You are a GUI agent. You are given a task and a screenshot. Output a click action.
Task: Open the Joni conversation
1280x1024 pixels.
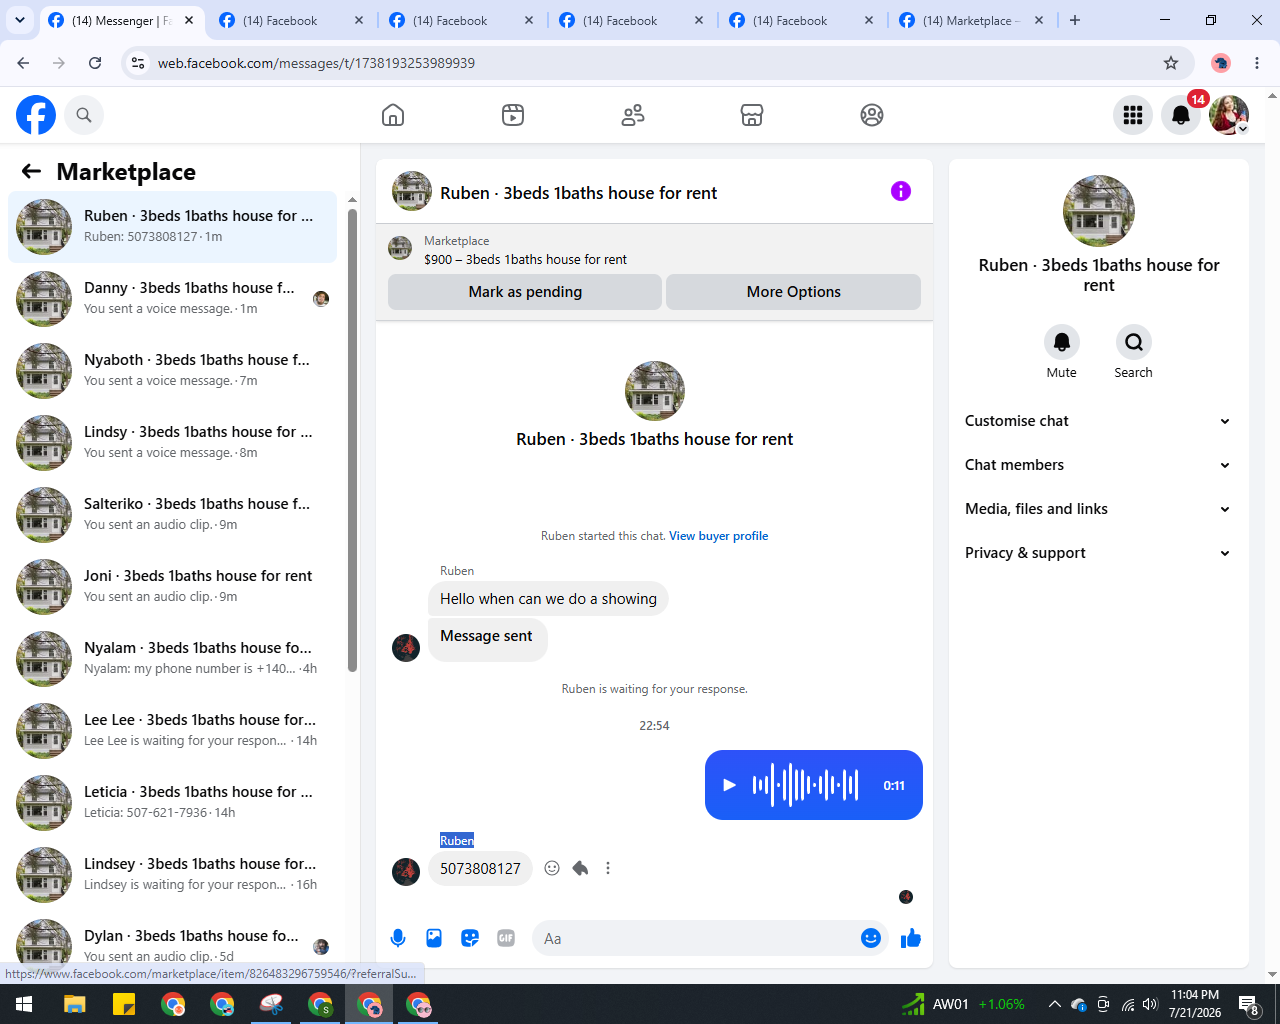tap(172, 587)
